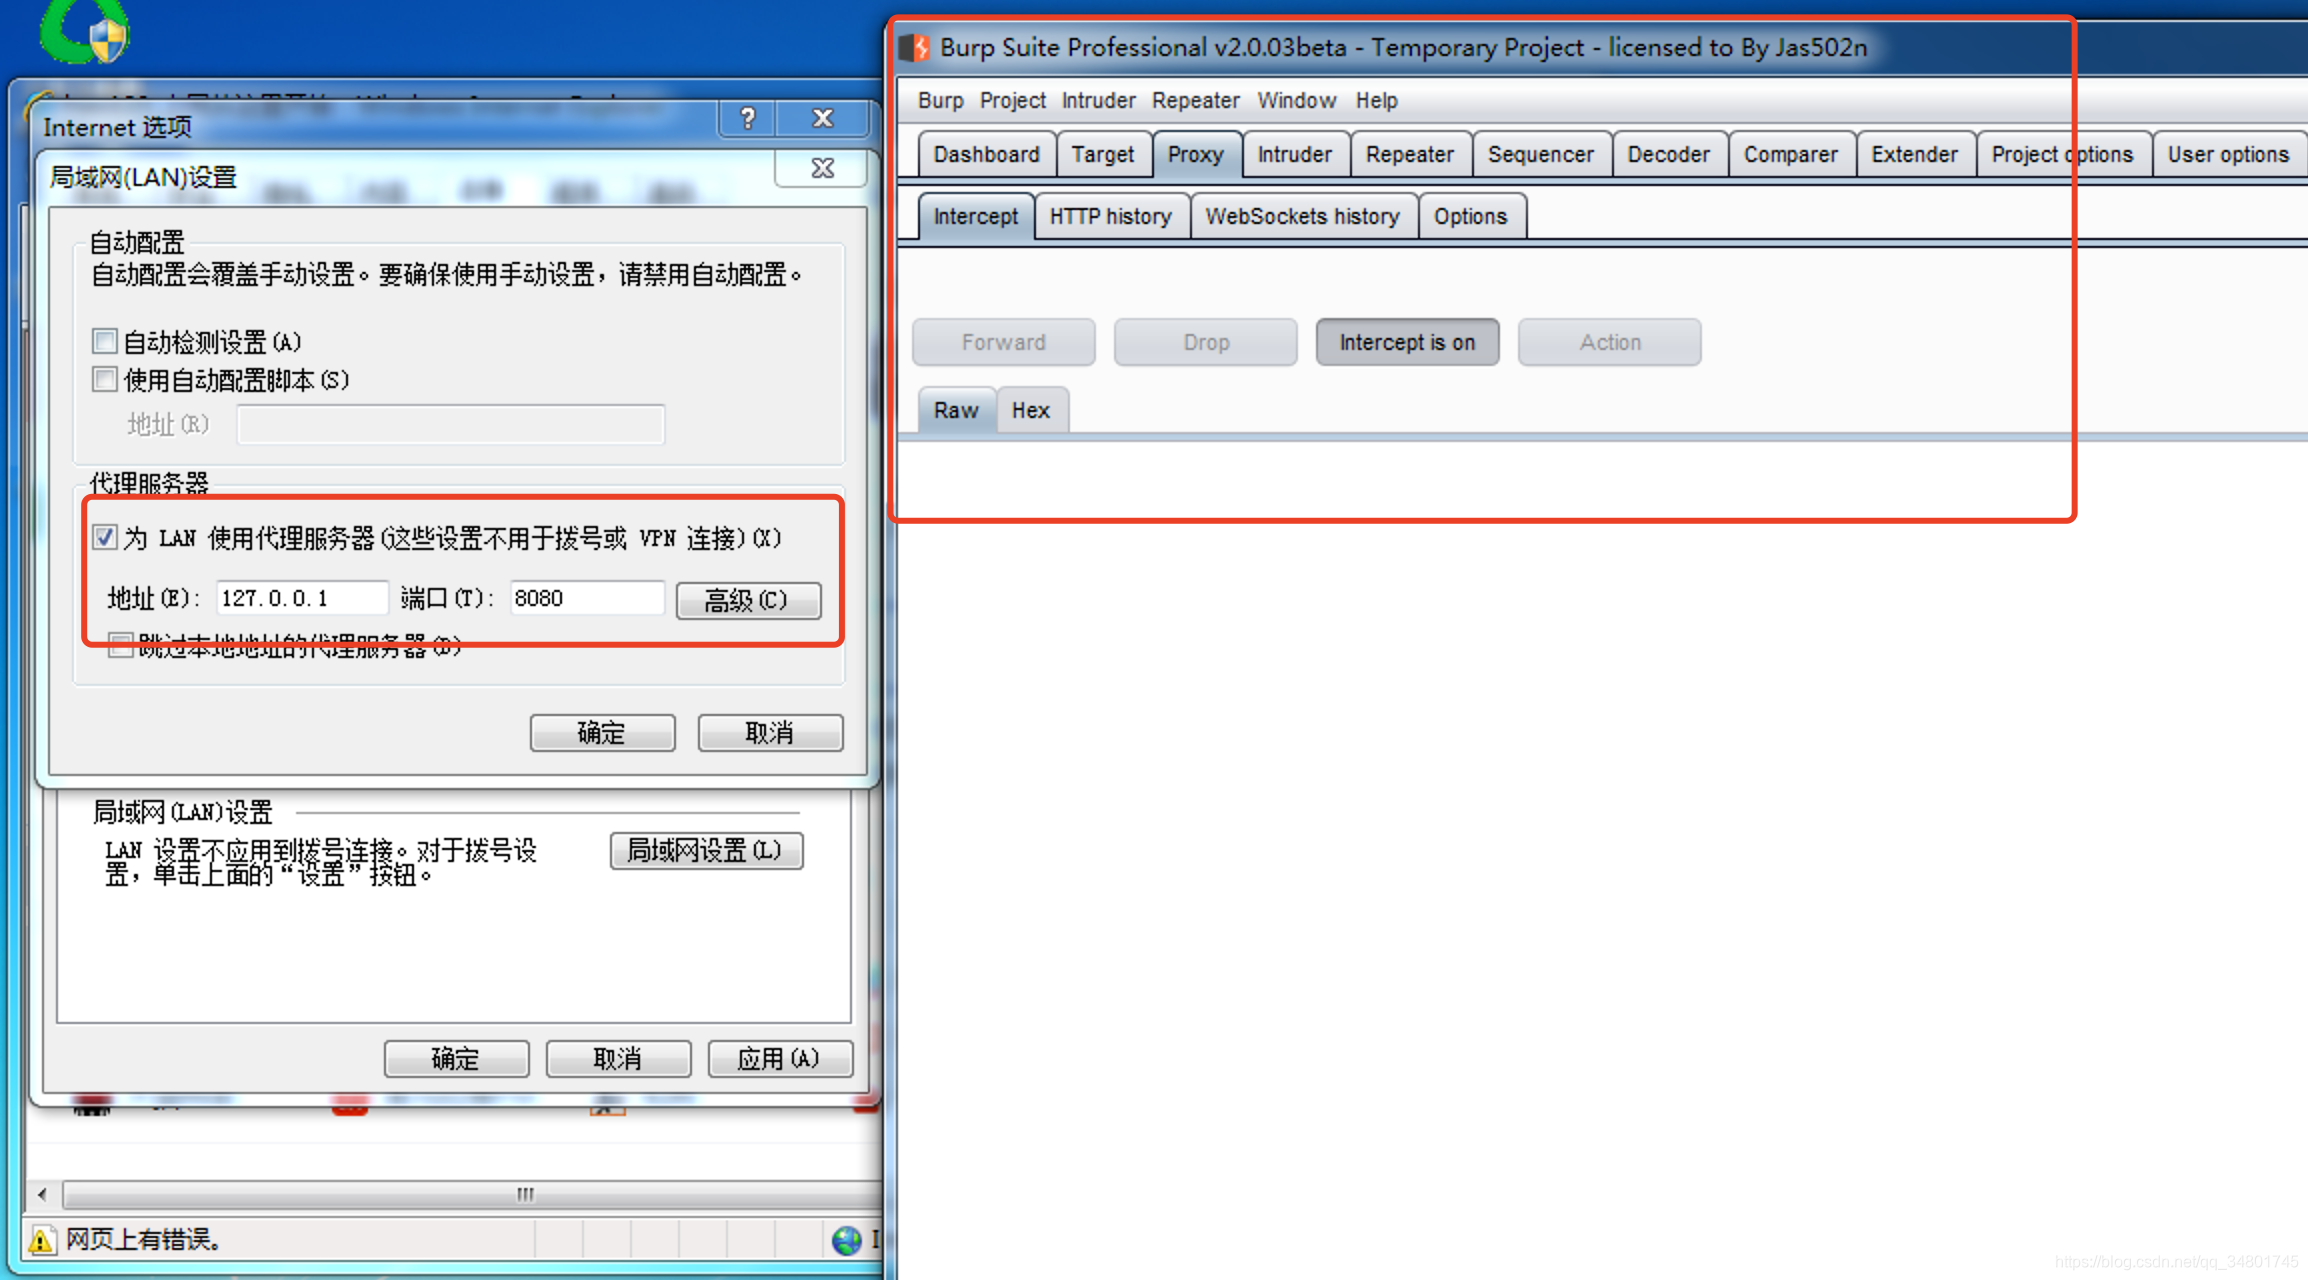The image size is (2308, 1280).
Task: Click the warning icon in browser status bar
Action: (x=41, y=1241)
